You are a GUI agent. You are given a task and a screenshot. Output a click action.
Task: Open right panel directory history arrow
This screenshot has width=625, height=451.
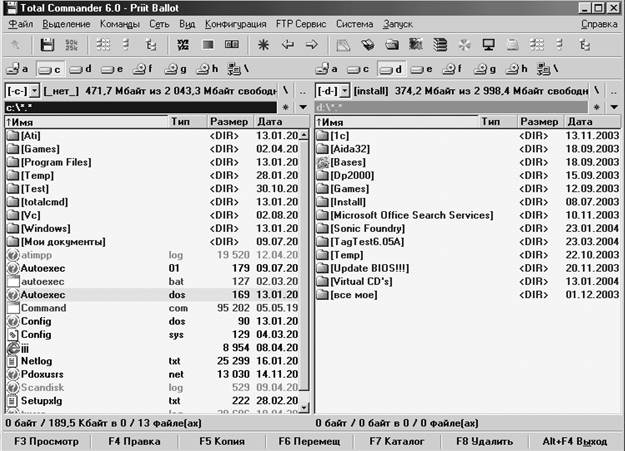(614, 107)
